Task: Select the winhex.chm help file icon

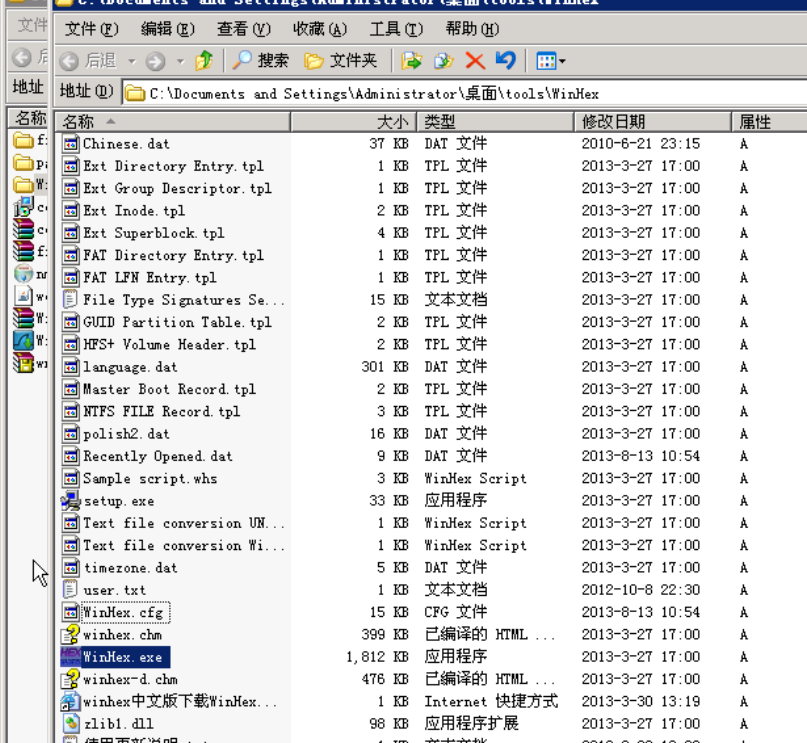Action: (x=71, y=634)
